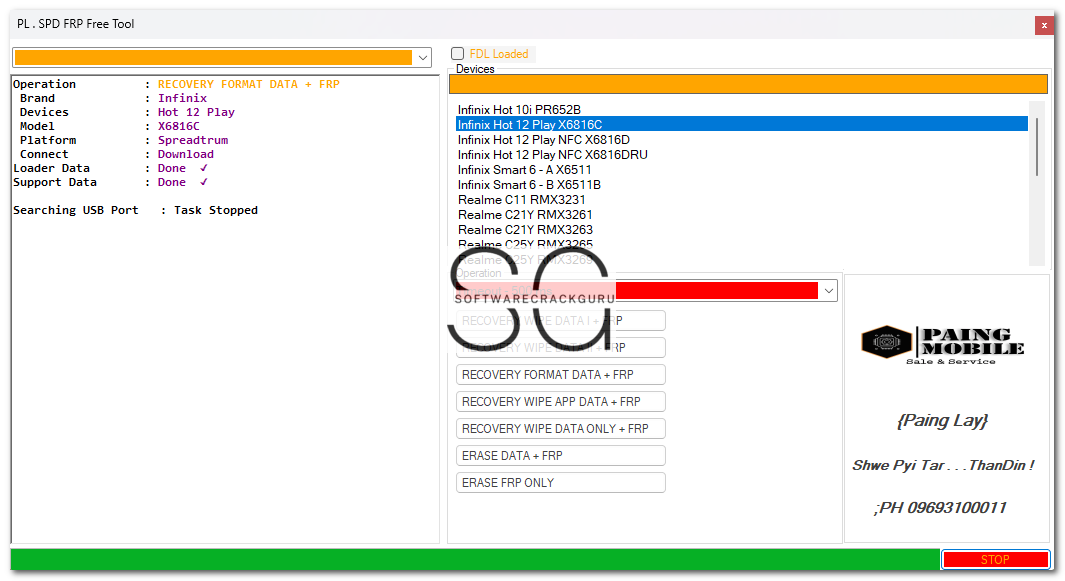Click the red STOP button
Image resolution: width=1065 pixels, height=581 pixels.
coord(995,559)
